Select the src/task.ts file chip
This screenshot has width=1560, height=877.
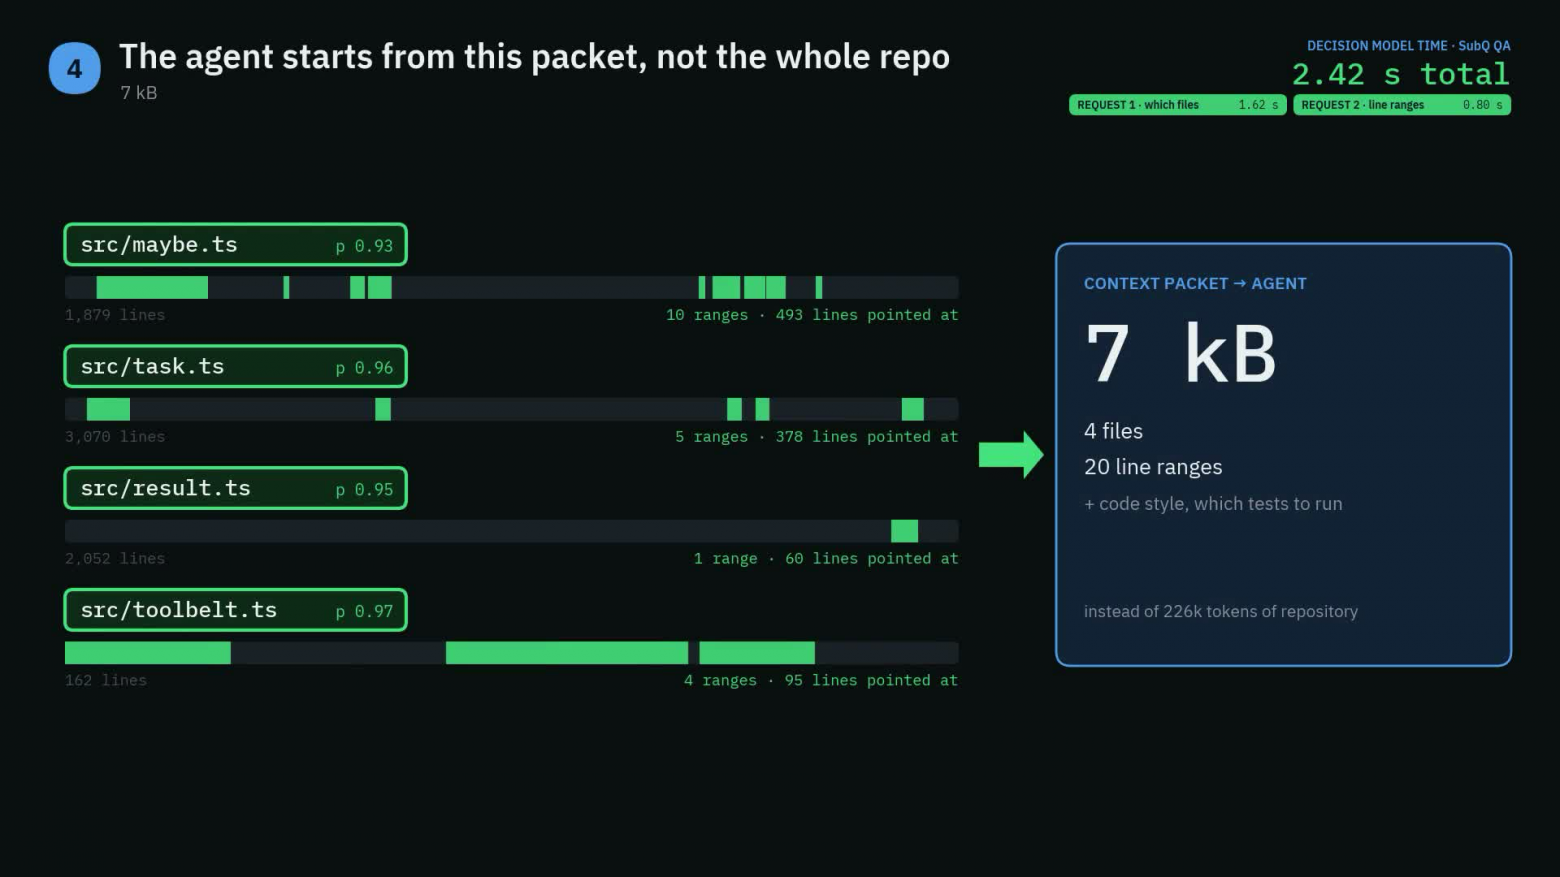coord(235,367)
